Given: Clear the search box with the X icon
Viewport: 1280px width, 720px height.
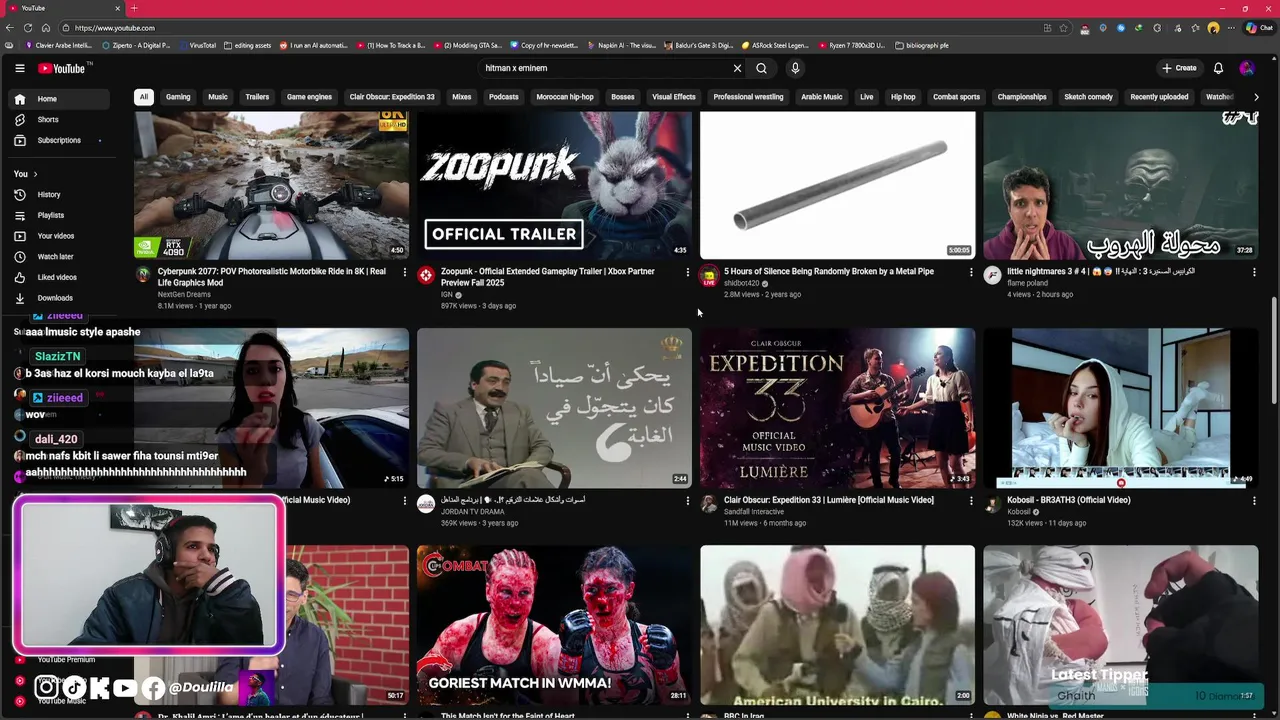Looking at the screenshot, I should tap(737, 68).
